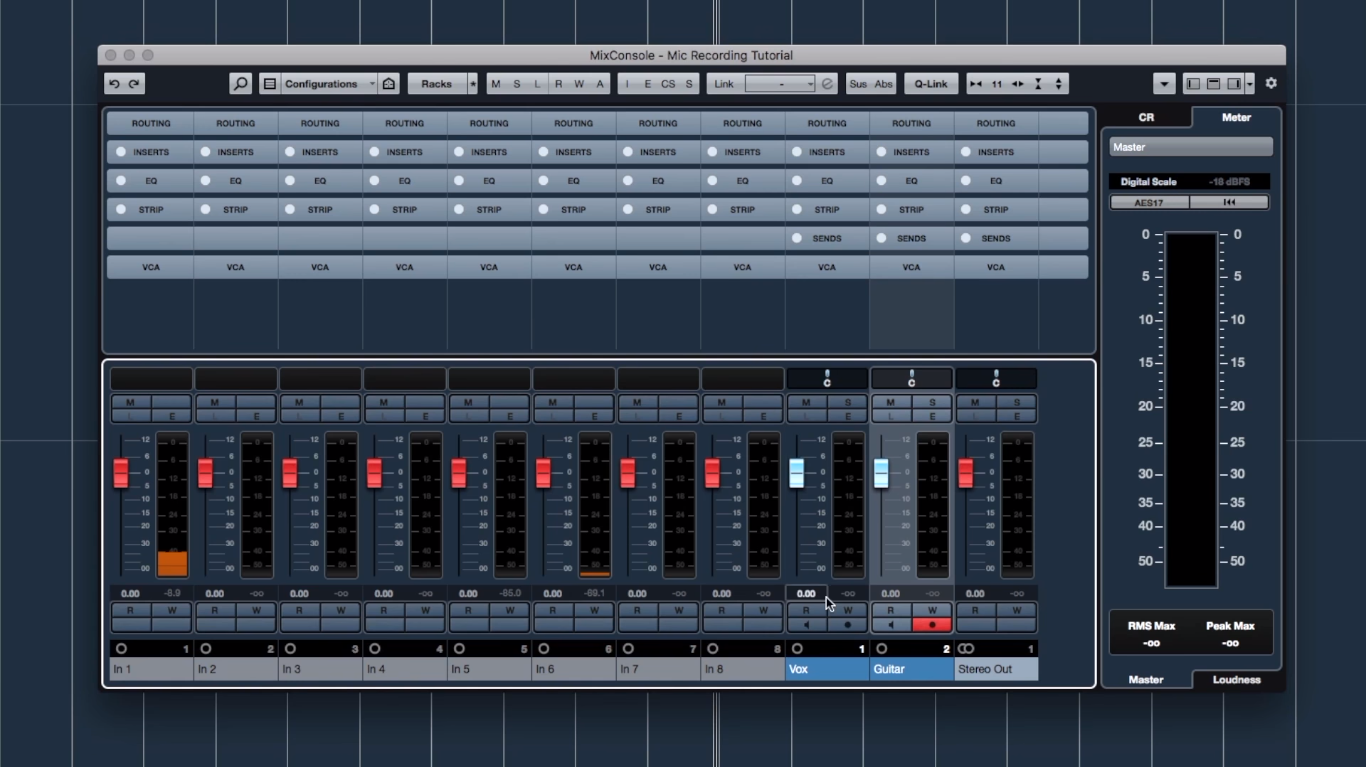Click the undo arrow in the toolbar
1366x767 pixels.
coord(114,83)
